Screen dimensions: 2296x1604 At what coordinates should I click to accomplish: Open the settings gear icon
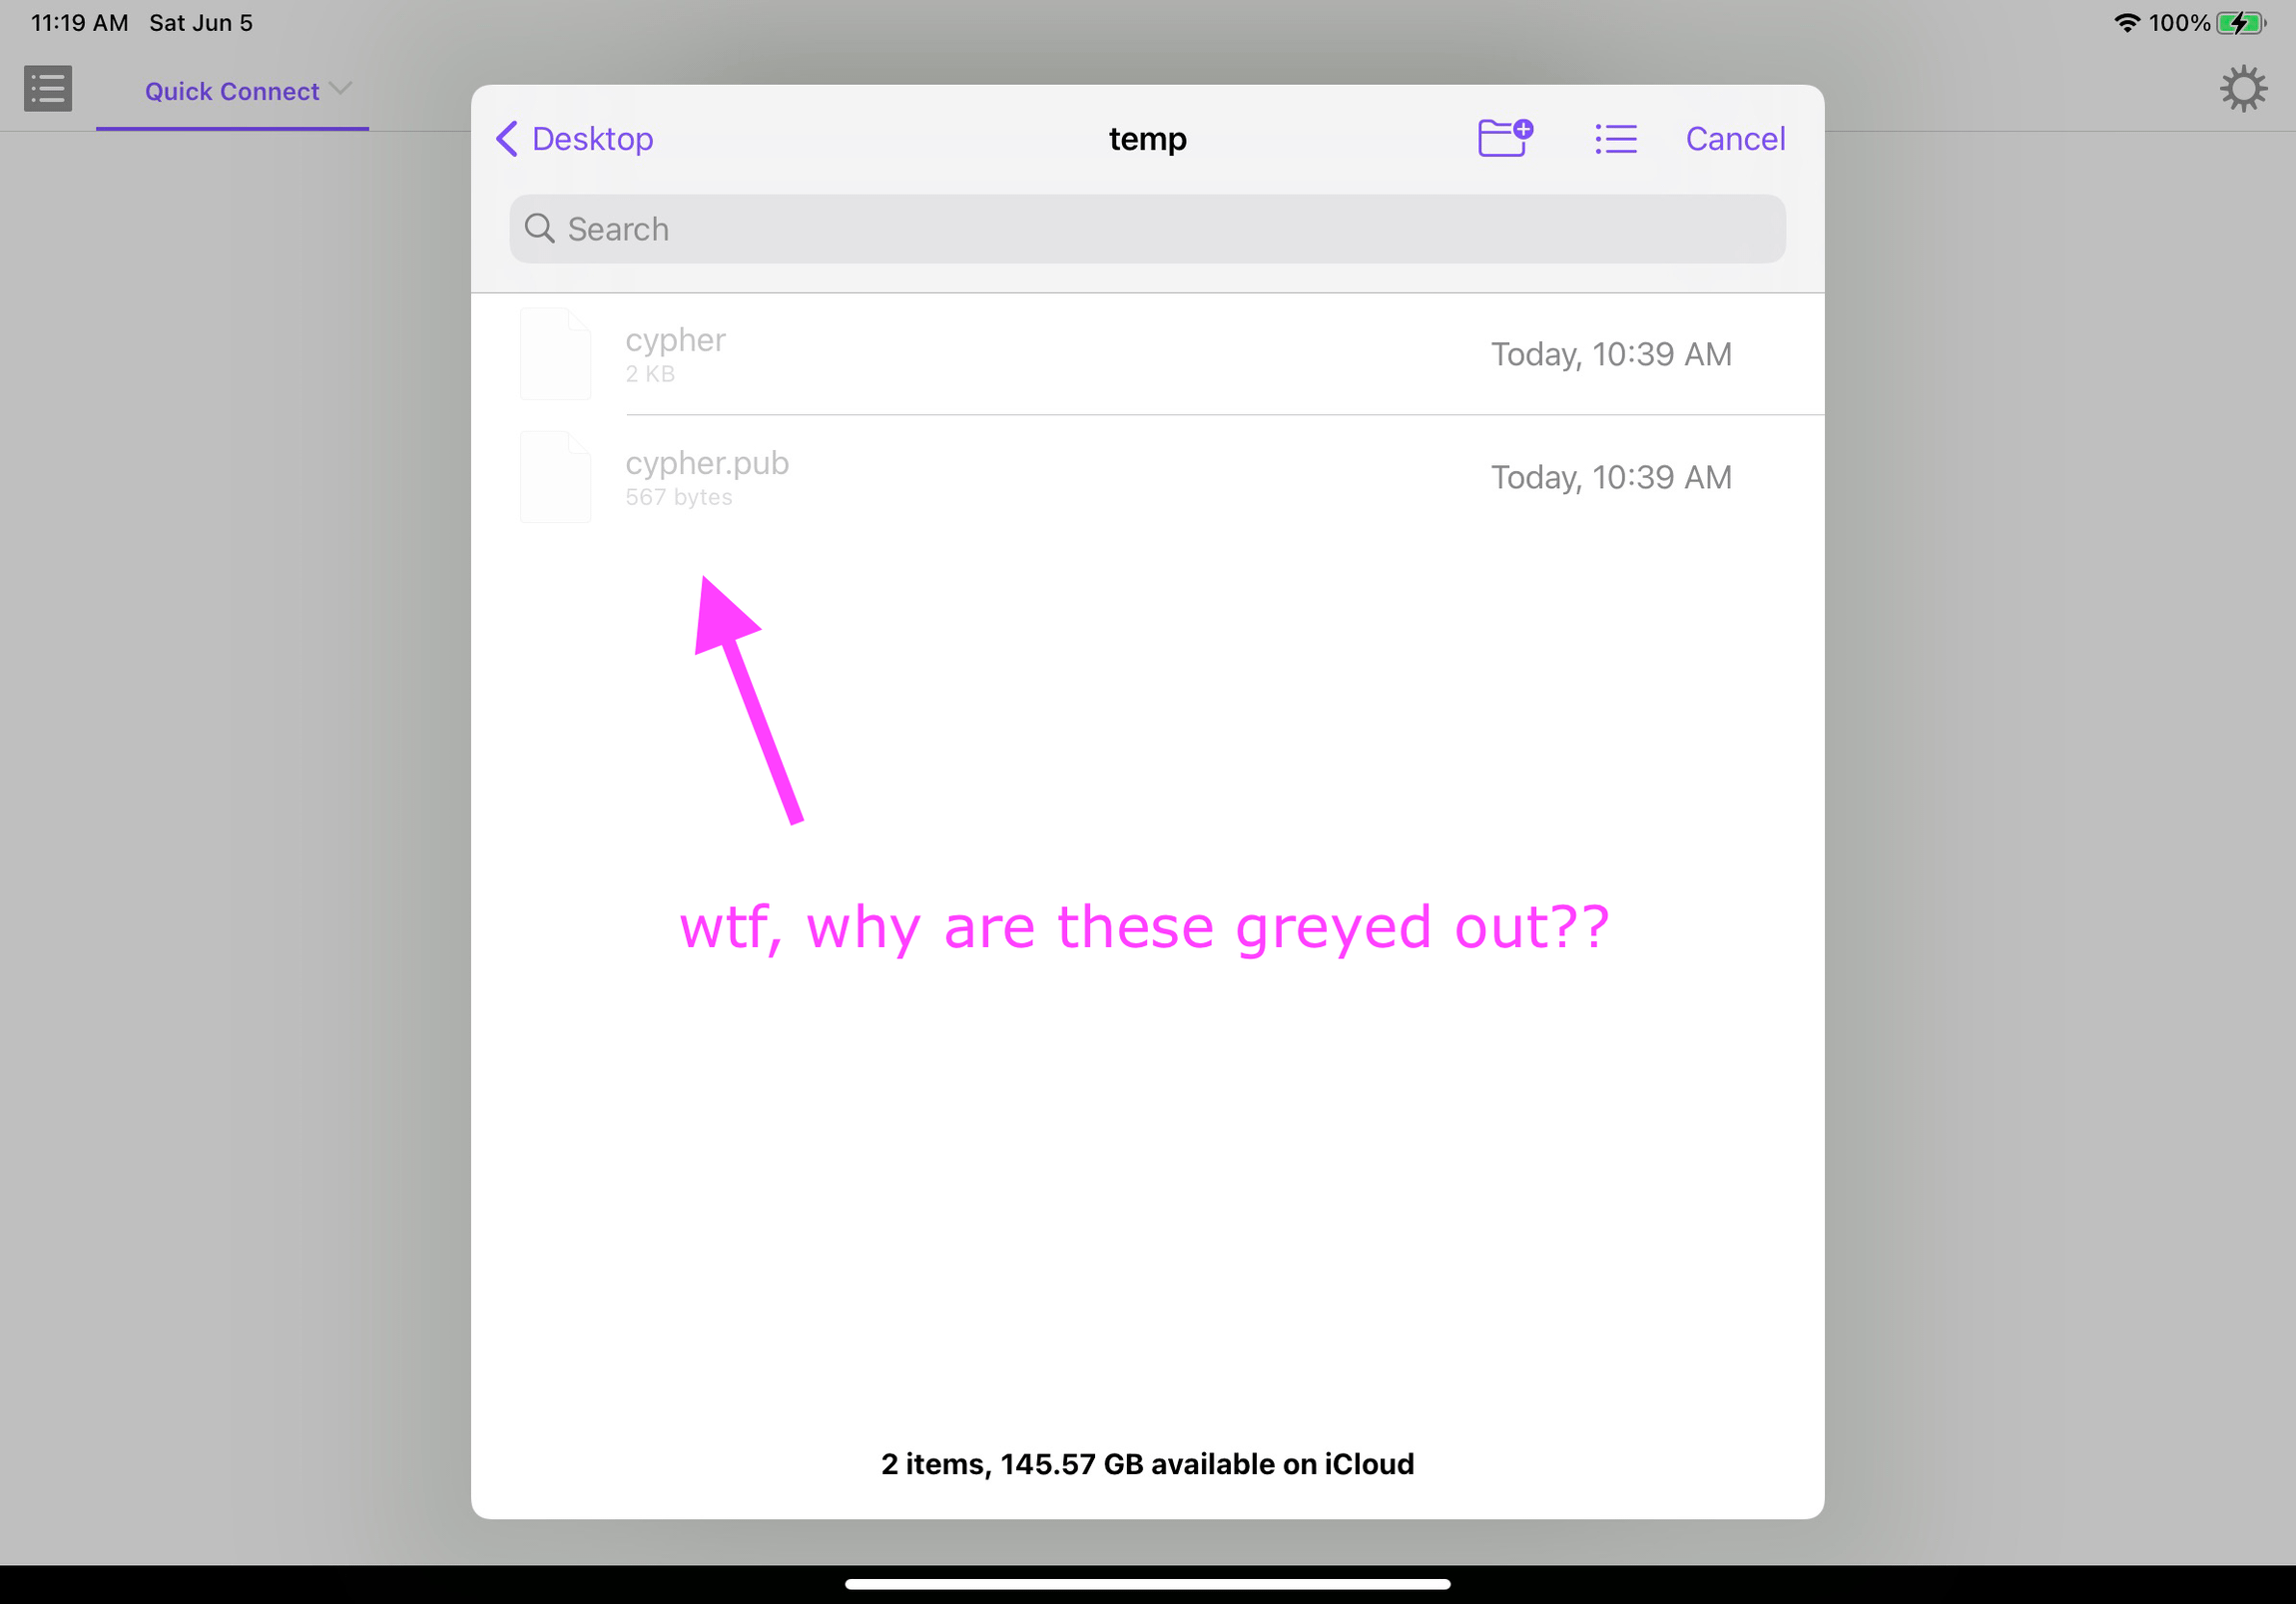point(2242,89)
